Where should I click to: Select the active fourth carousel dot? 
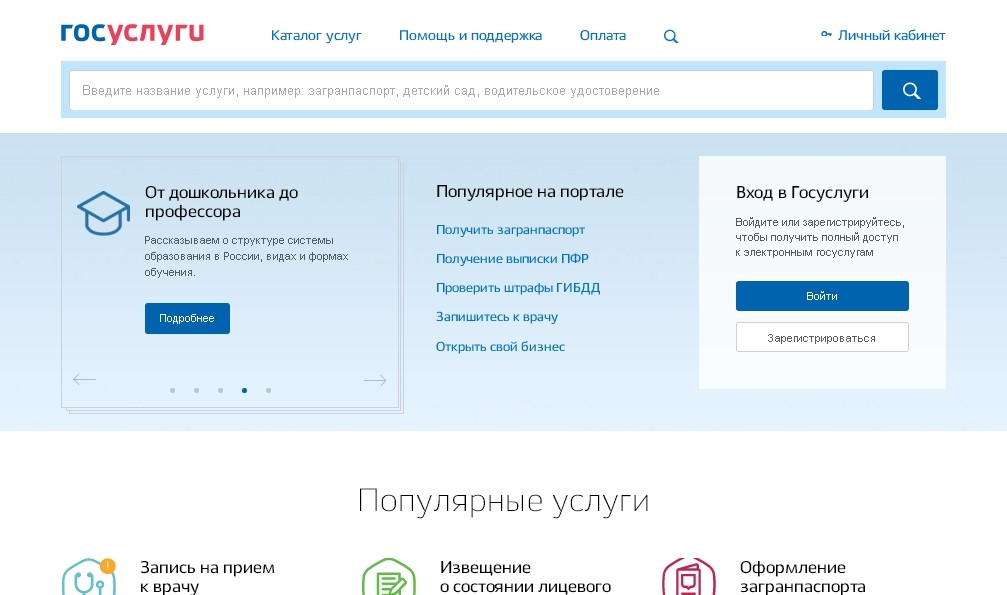245,391
